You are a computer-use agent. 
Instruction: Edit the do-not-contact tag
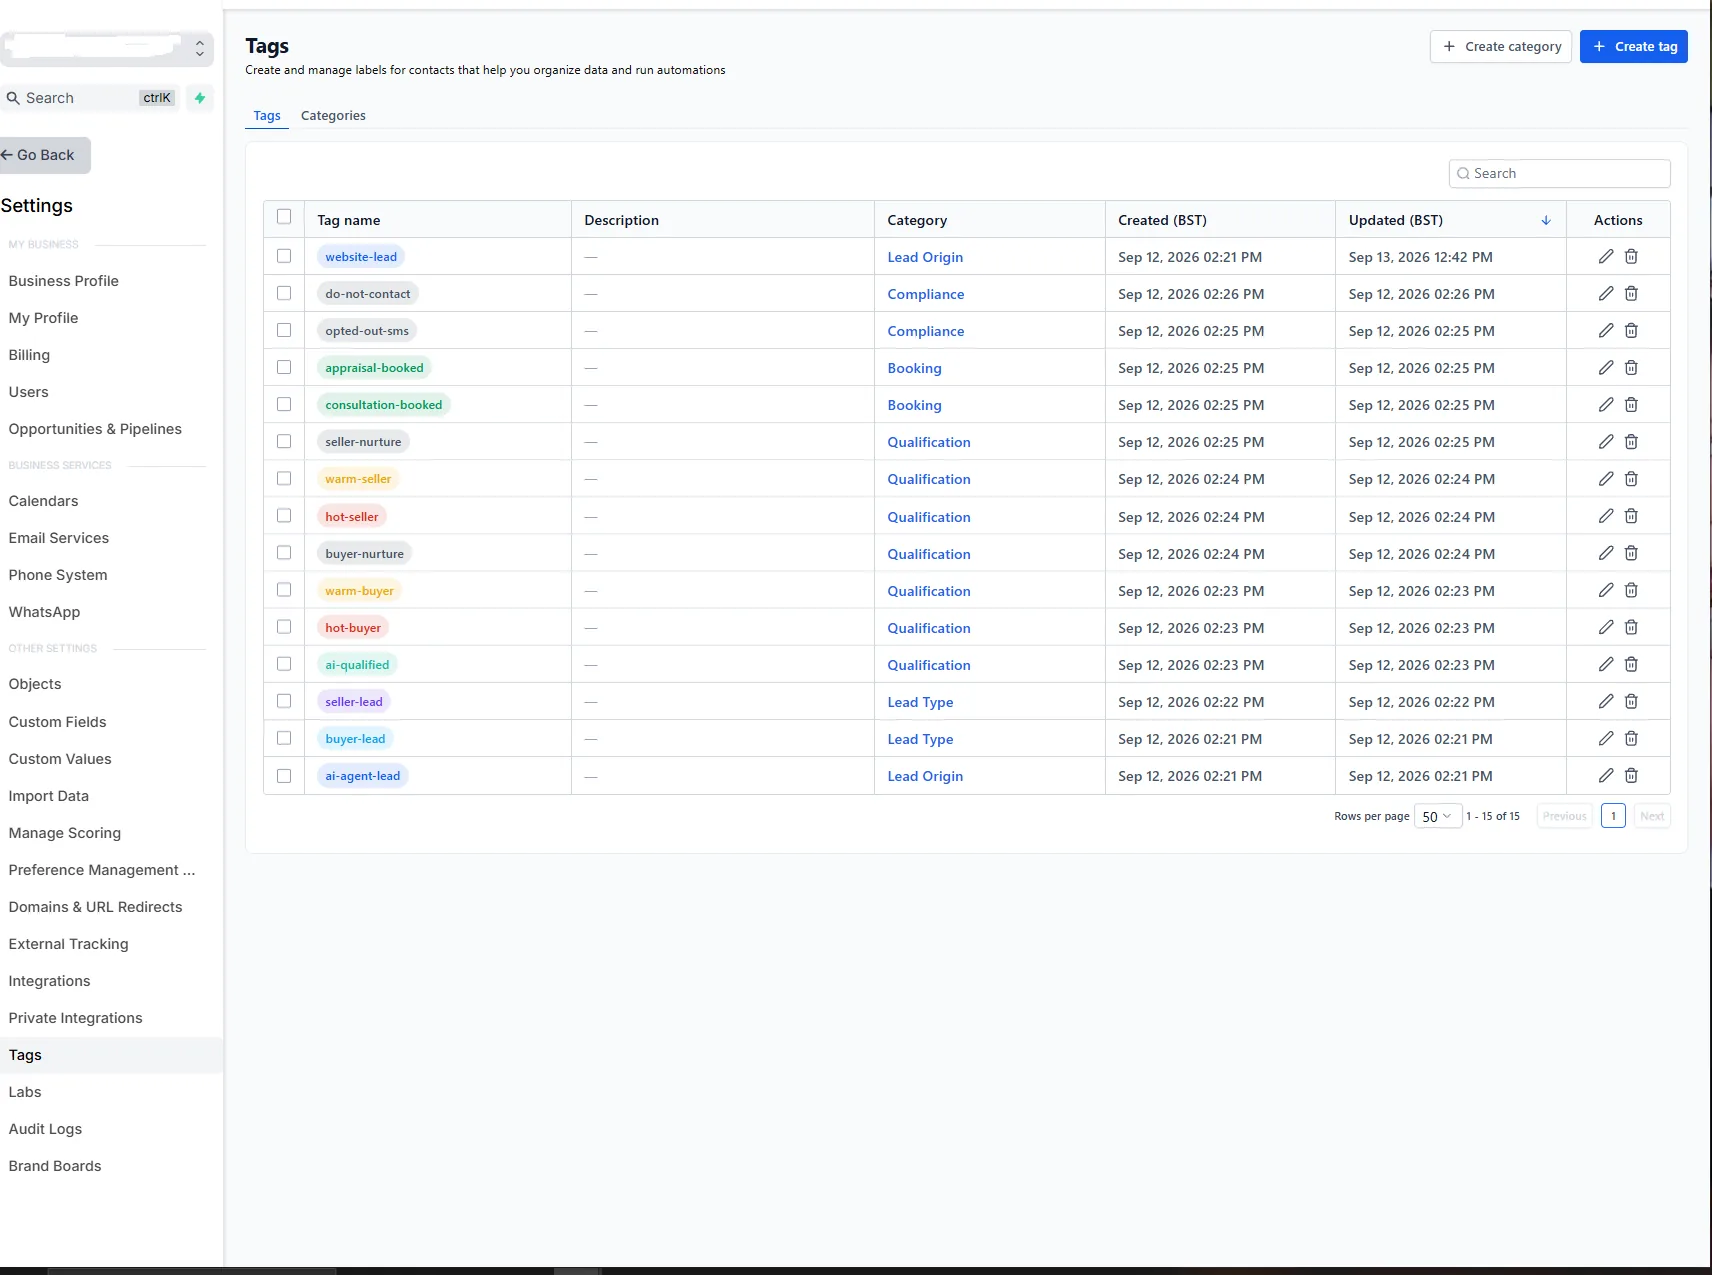click(1605, 294)
